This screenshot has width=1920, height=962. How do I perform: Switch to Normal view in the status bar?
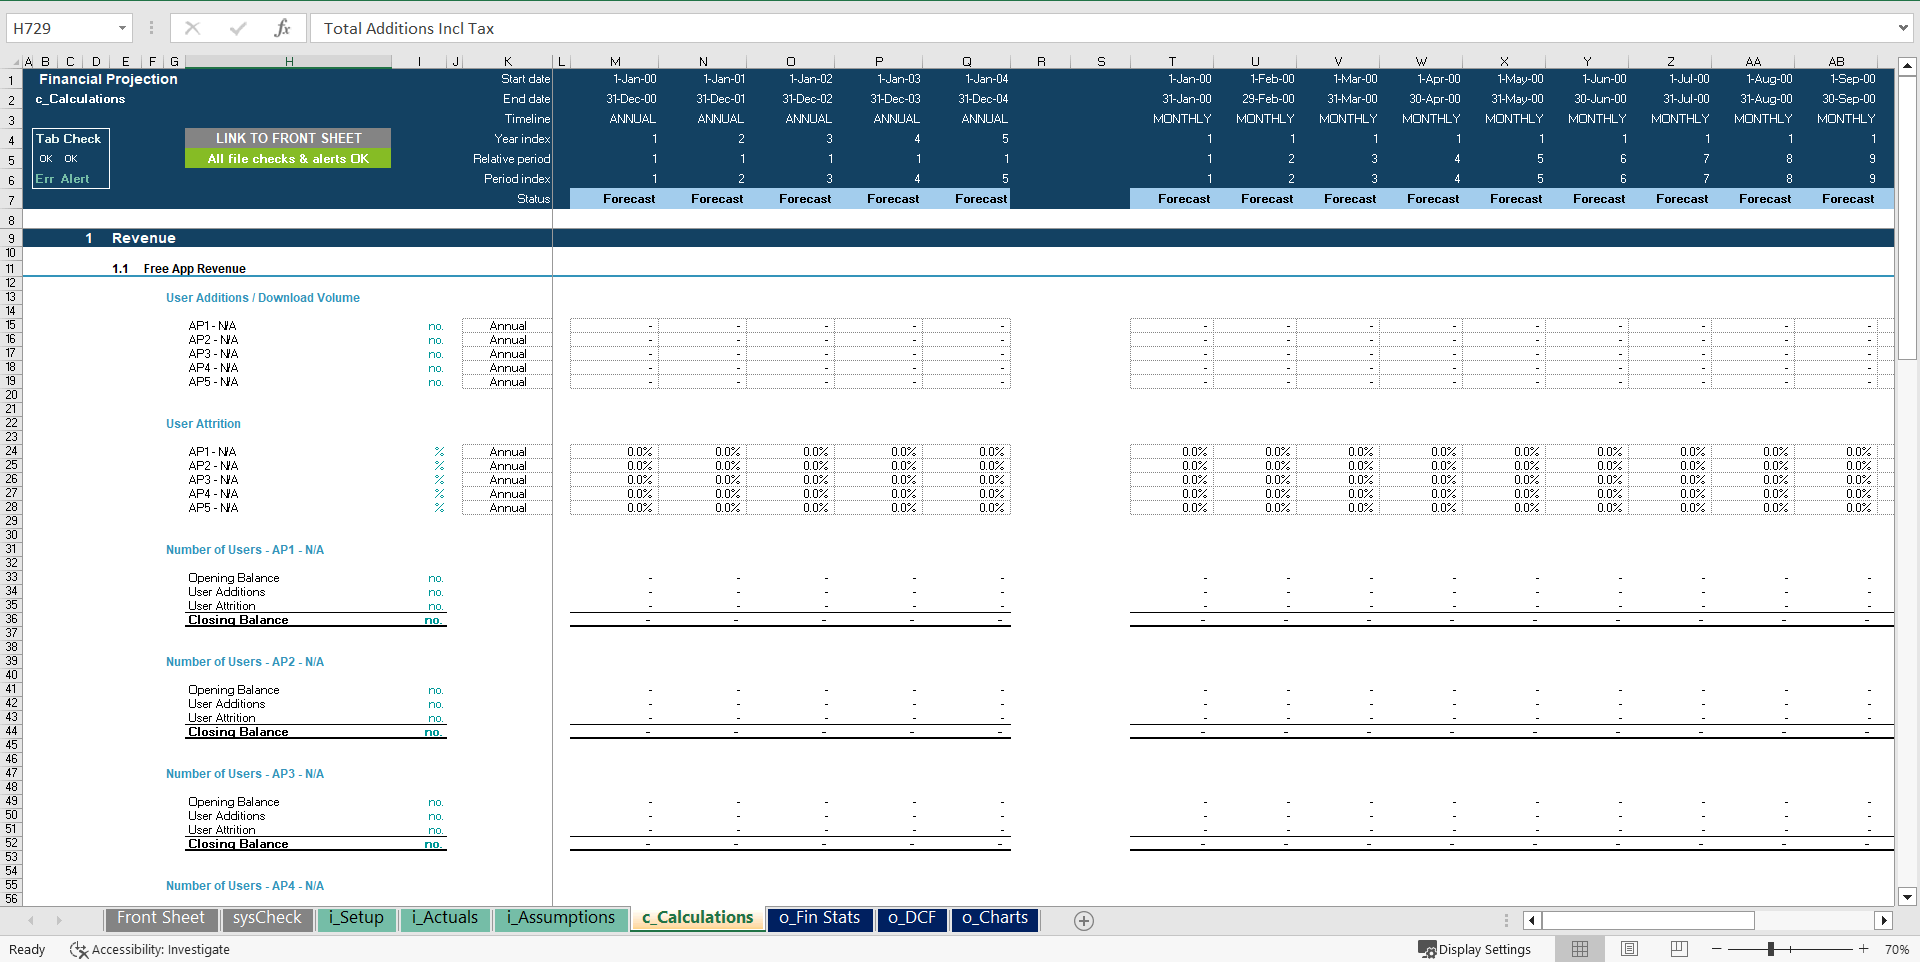click(1580, 949)
